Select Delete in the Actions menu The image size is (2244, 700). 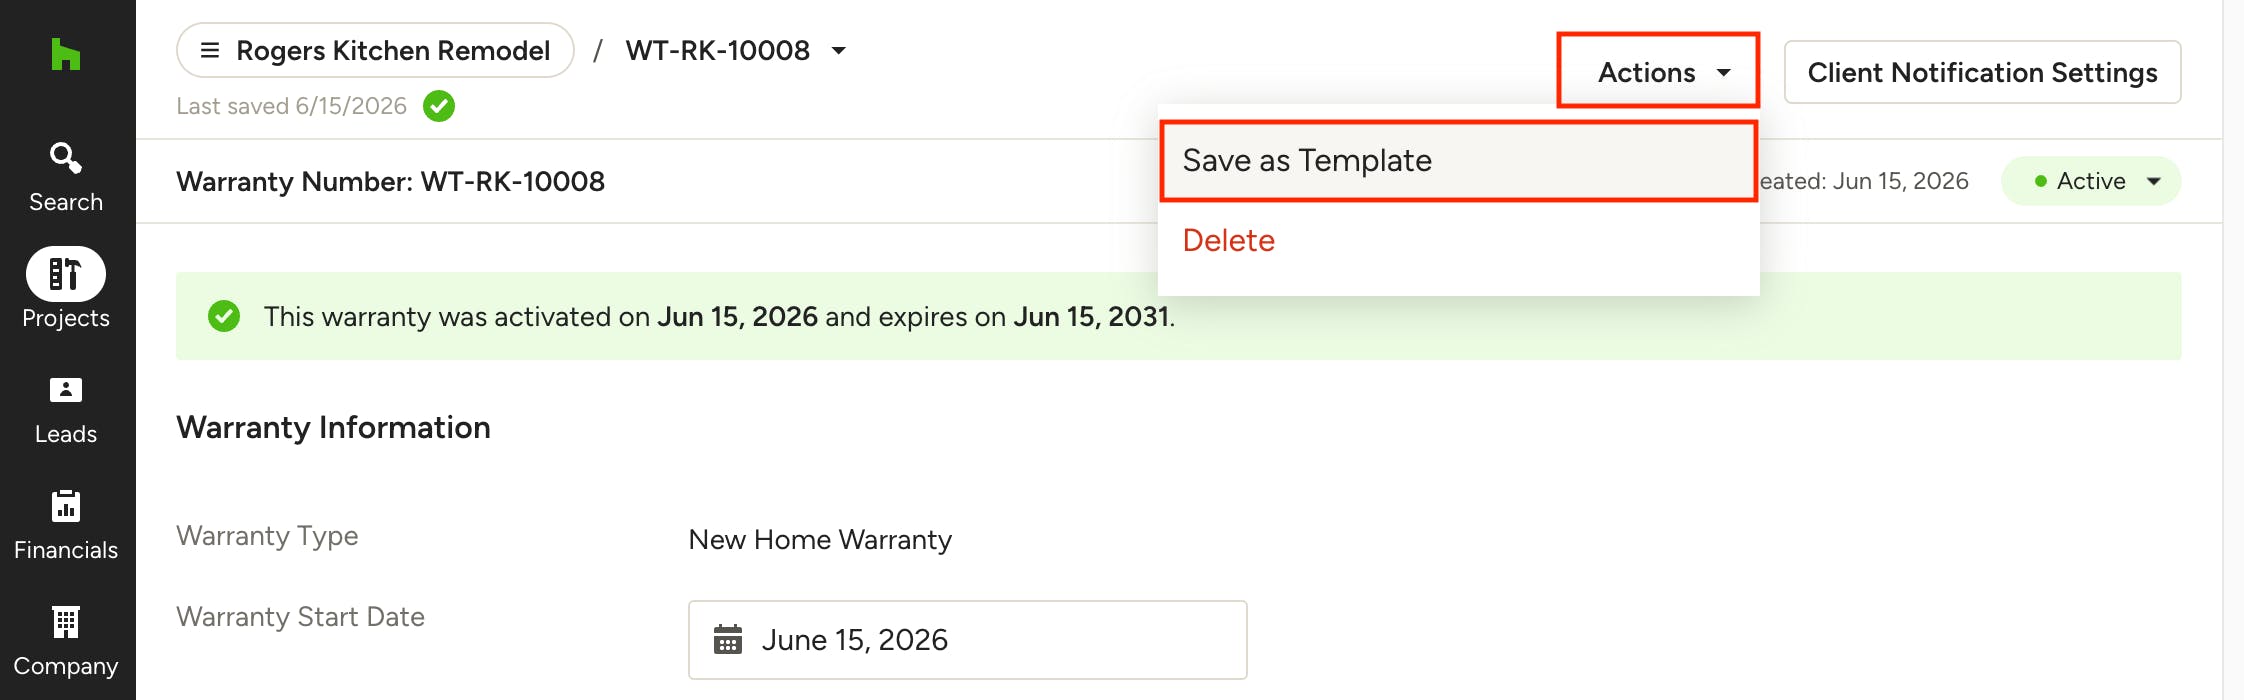pos(1229,240)
